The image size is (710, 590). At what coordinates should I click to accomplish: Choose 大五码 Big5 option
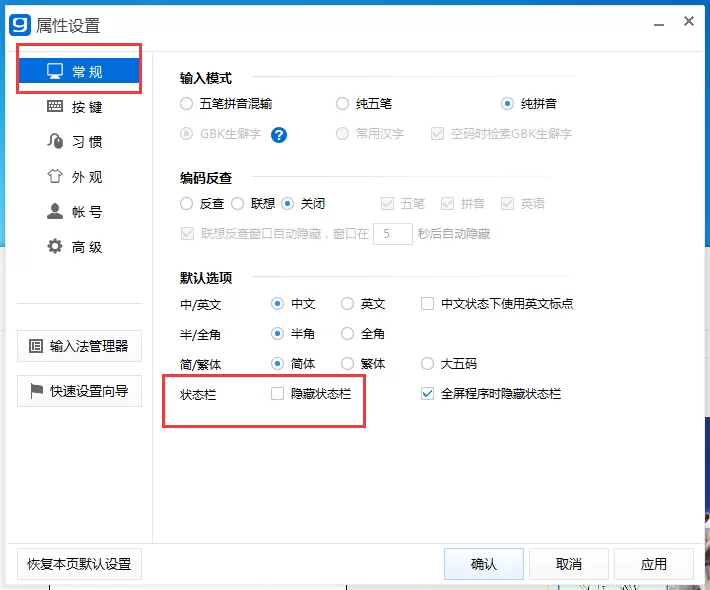point(427,364)
